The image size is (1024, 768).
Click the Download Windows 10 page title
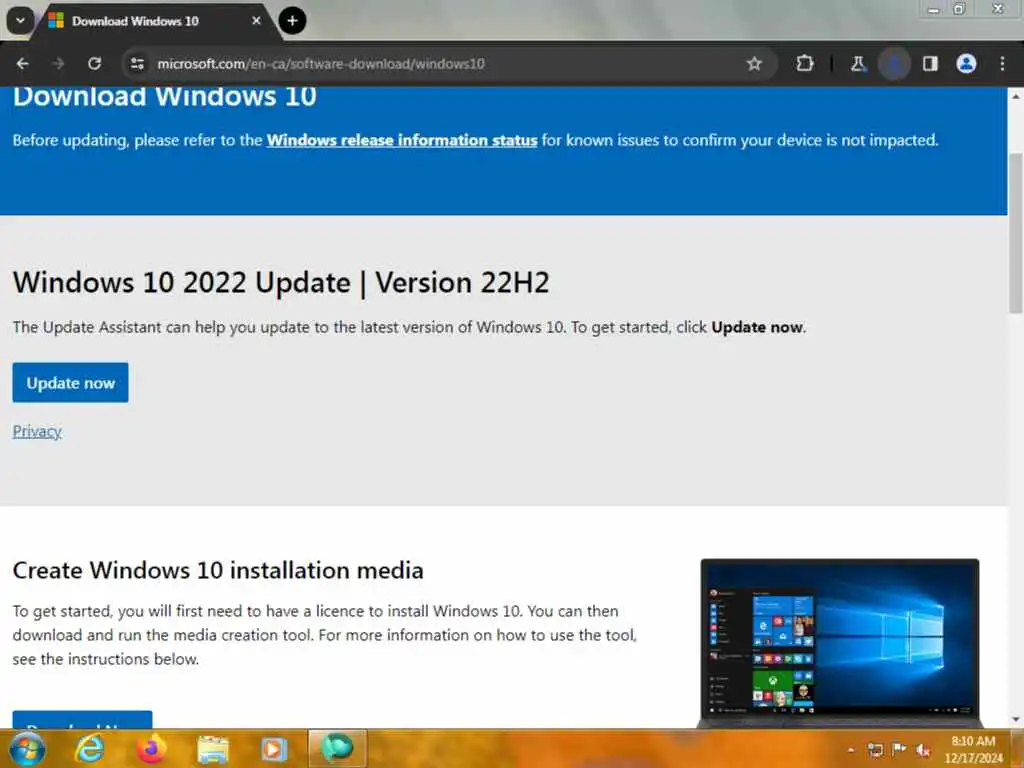point(165,97)
